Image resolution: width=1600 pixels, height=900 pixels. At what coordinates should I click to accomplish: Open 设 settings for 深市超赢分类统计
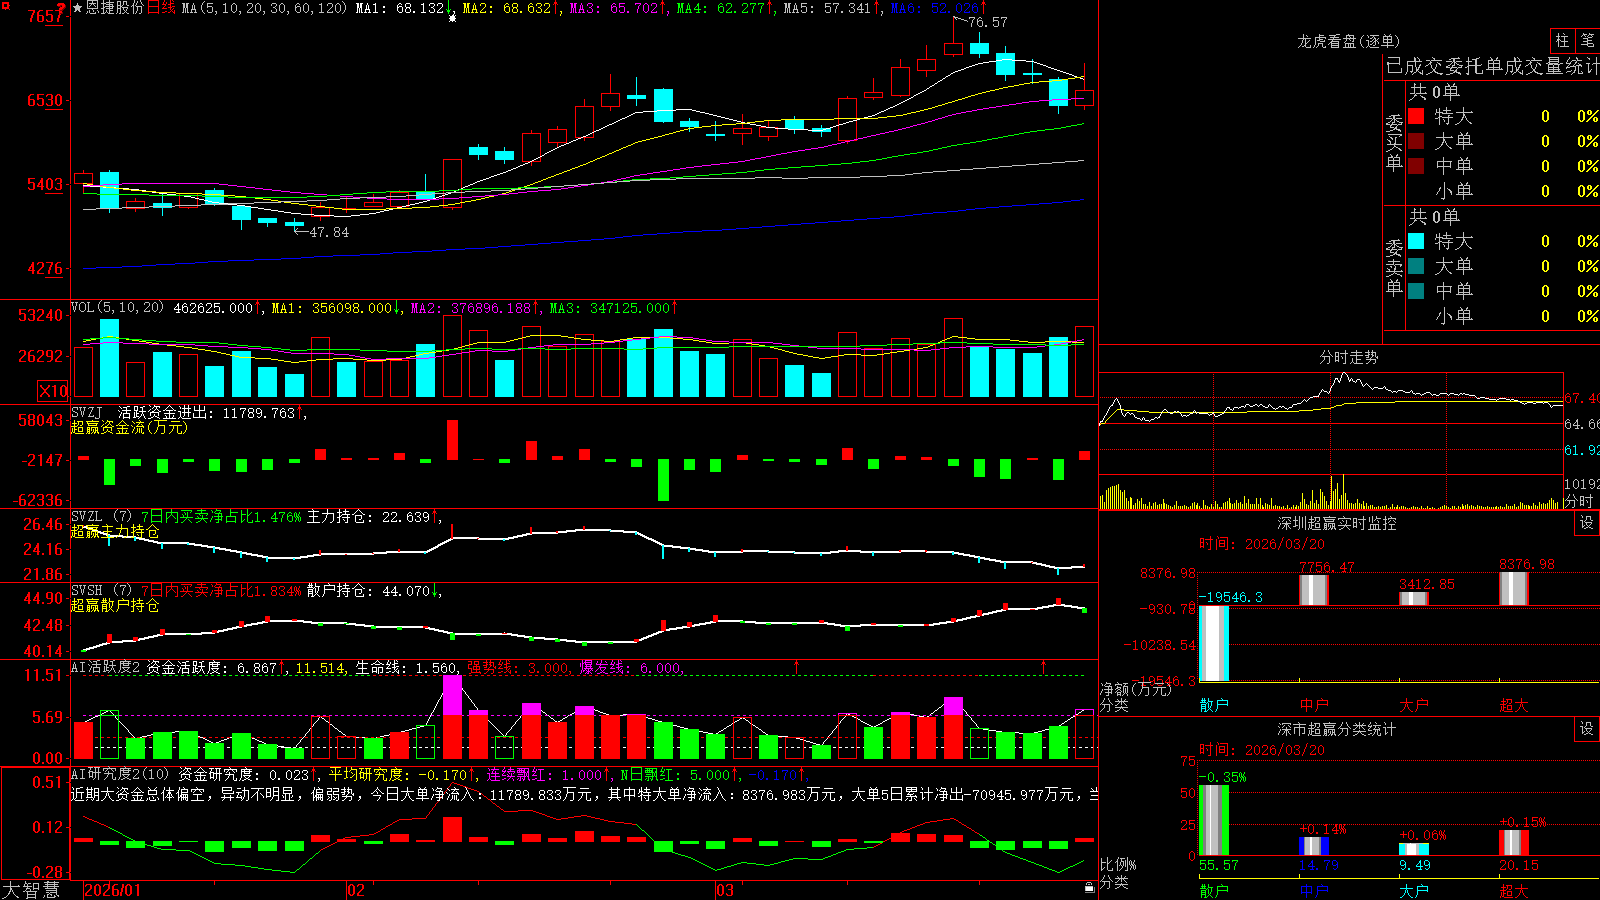(x=1587, y=729)
